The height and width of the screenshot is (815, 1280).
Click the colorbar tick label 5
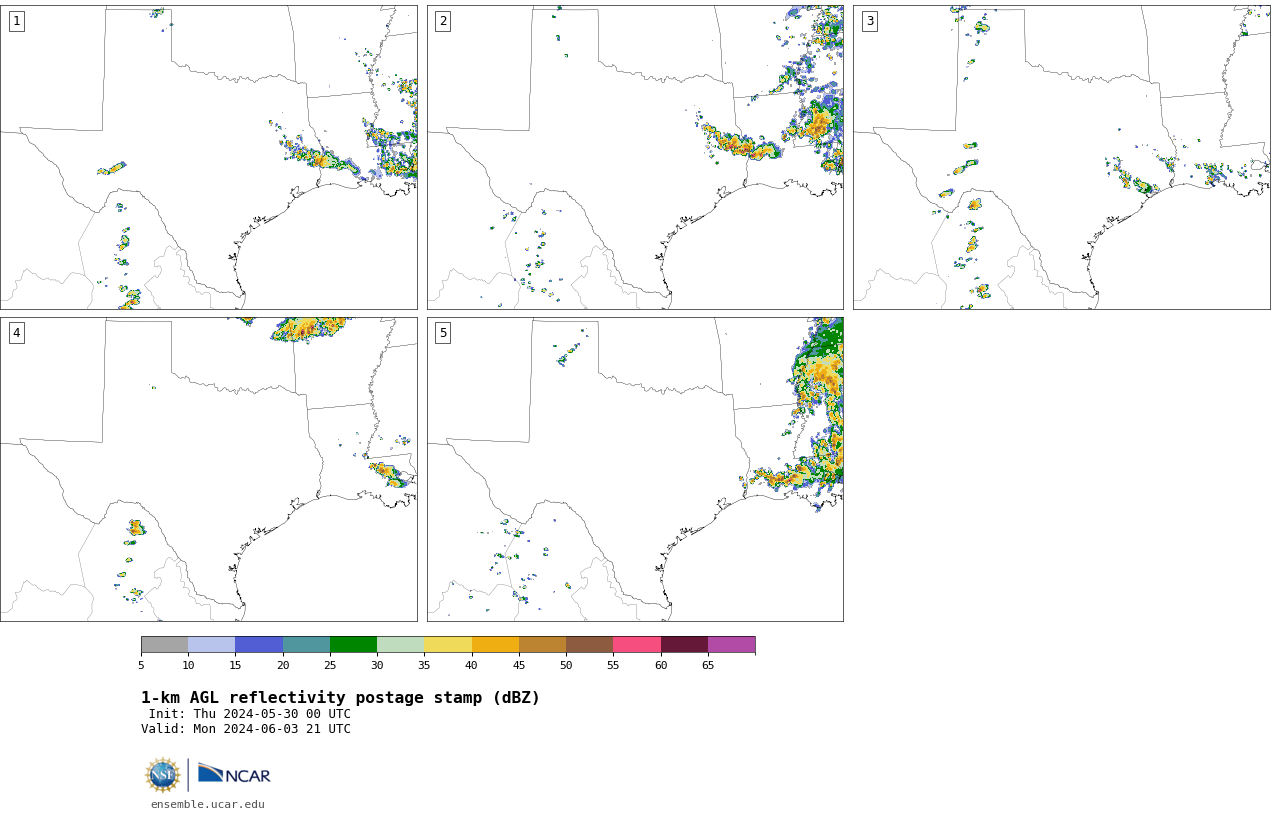coord(141,665)
